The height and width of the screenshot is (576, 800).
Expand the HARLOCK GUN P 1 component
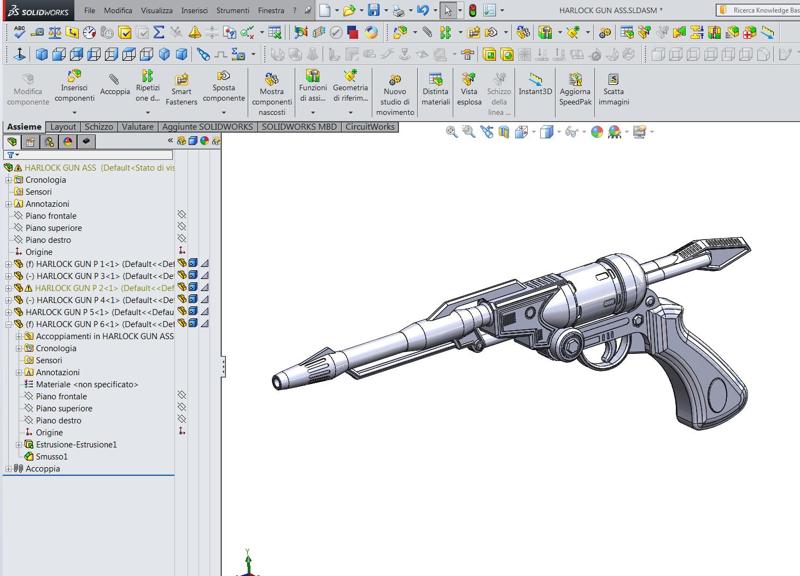[8, 264]
